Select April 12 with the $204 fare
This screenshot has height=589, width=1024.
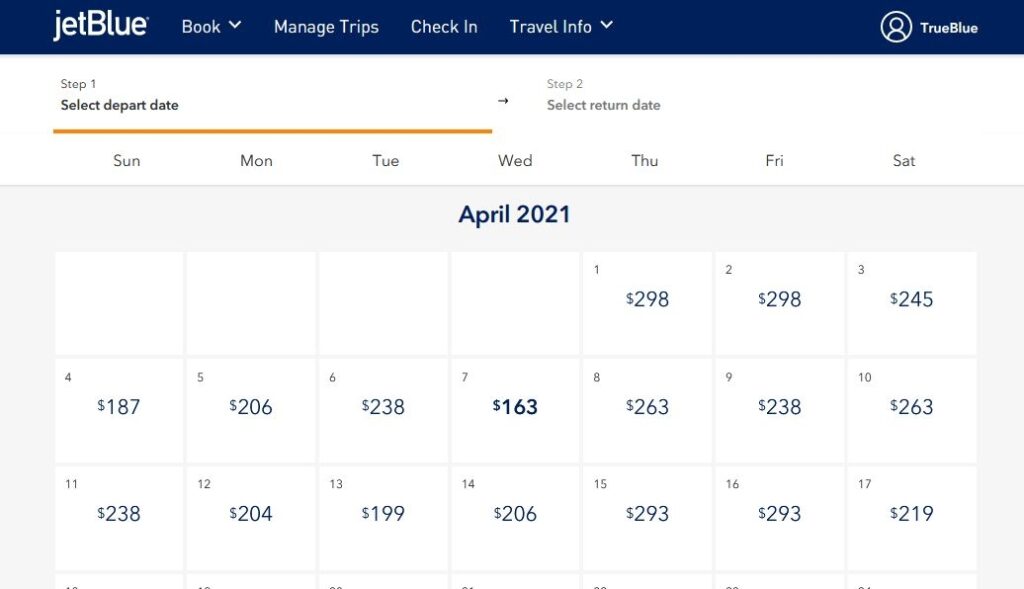(x=250, y=514)
